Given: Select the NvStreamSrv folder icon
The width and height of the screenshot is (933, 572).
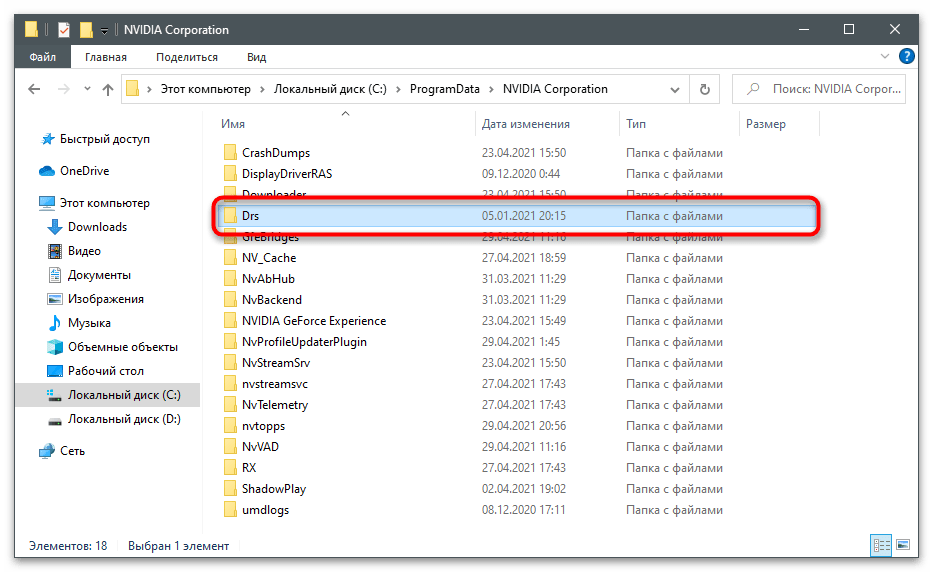Looking at the screenshot, I should pyautogui.click(x=230, y=362).
